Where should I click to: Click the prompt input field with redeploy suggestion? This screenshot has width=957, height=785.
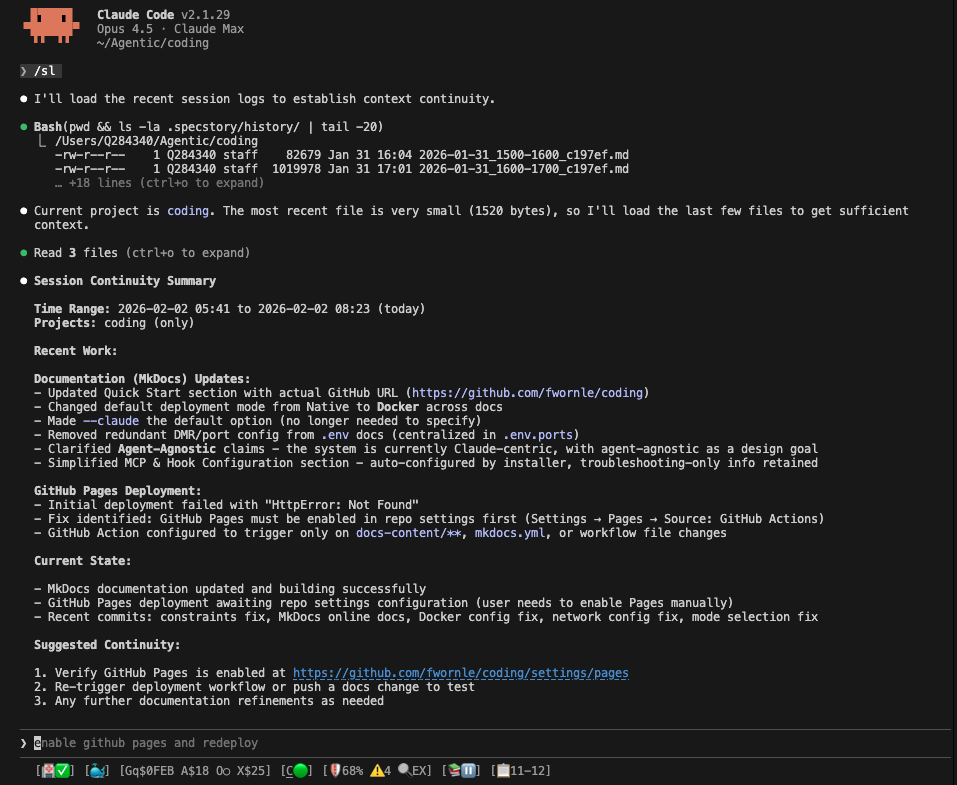[x=485, y=743]
